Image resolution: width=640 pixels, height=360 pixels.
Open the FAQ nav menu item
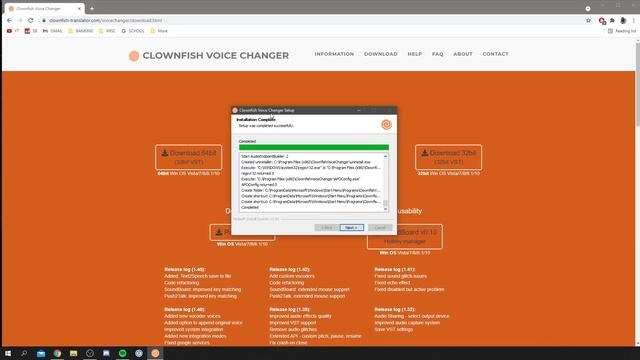coord(438,54)
